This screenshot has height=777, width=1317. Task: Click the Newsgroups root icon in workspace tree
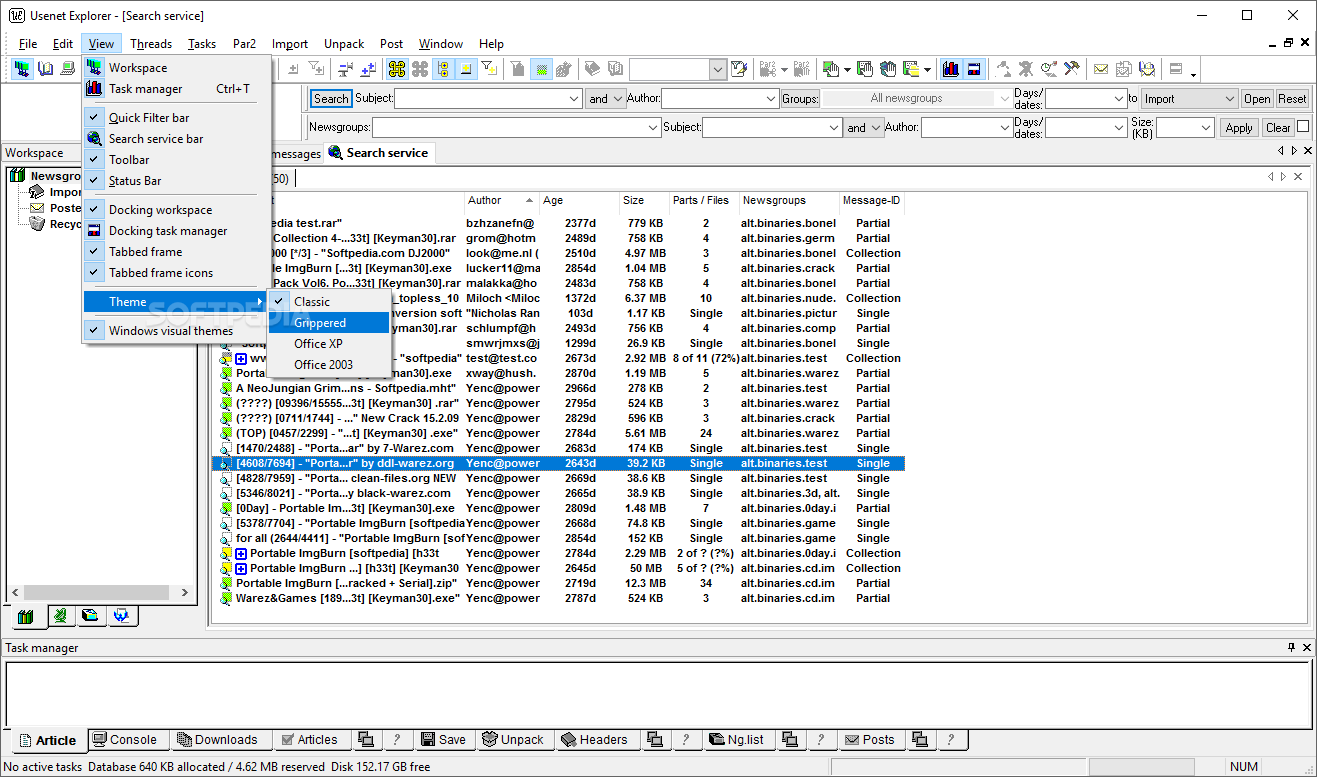click(x=18, y=176)
